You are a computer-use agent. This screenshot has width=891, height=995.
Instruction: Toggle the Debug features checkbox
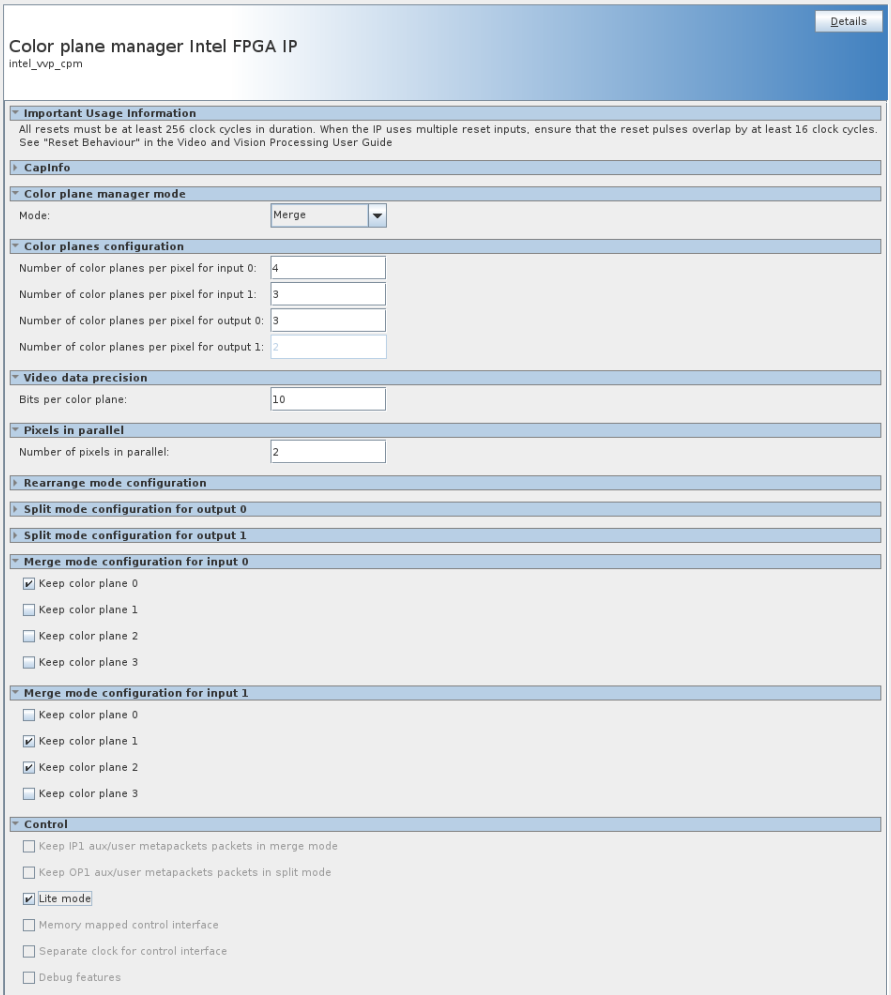[x=29, y=978]
